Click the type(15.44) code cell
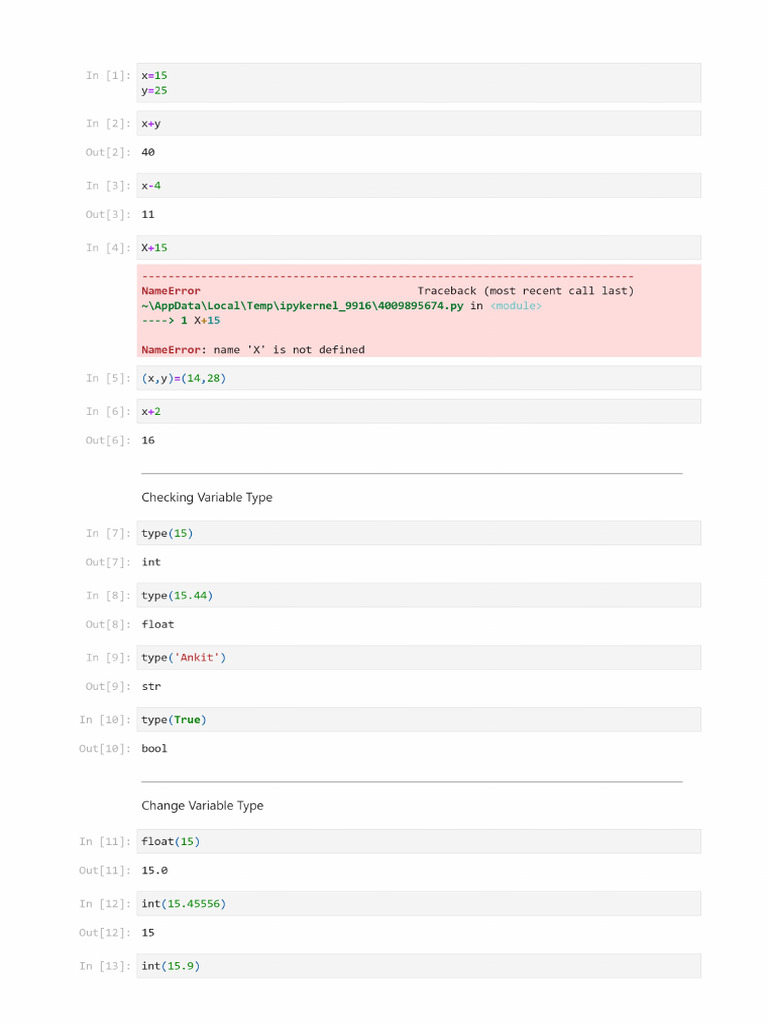The height and width of the screenshot is (1024, 768). click(x=418, y=595)
